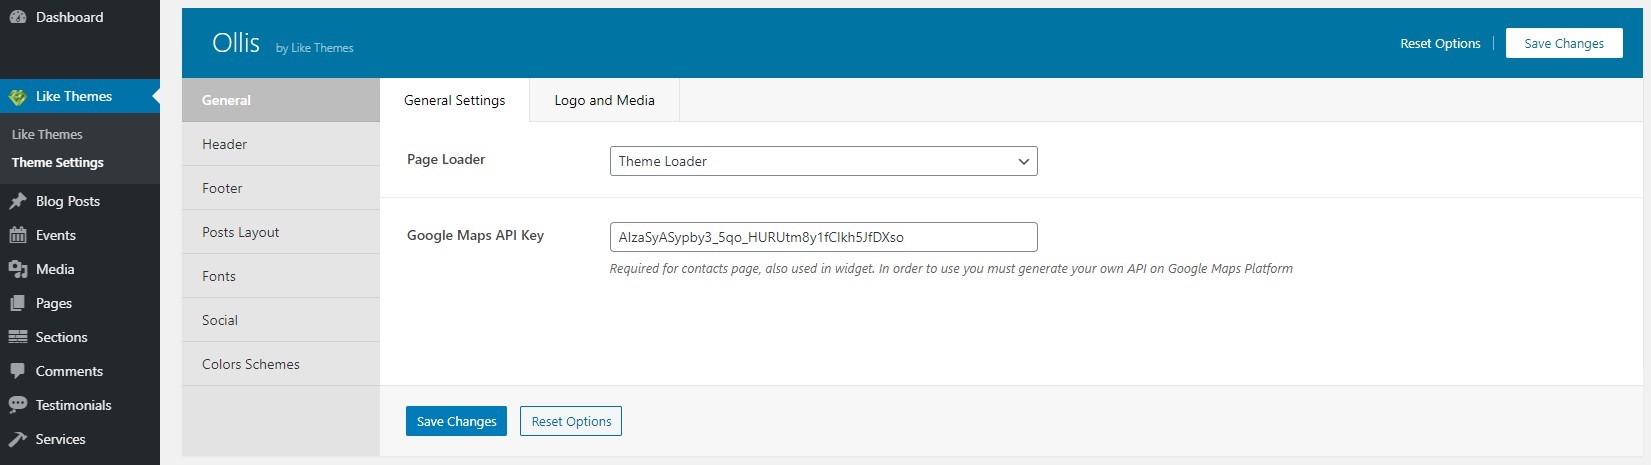
Task: Open Header settings section
Action: (x=281, y=144)
